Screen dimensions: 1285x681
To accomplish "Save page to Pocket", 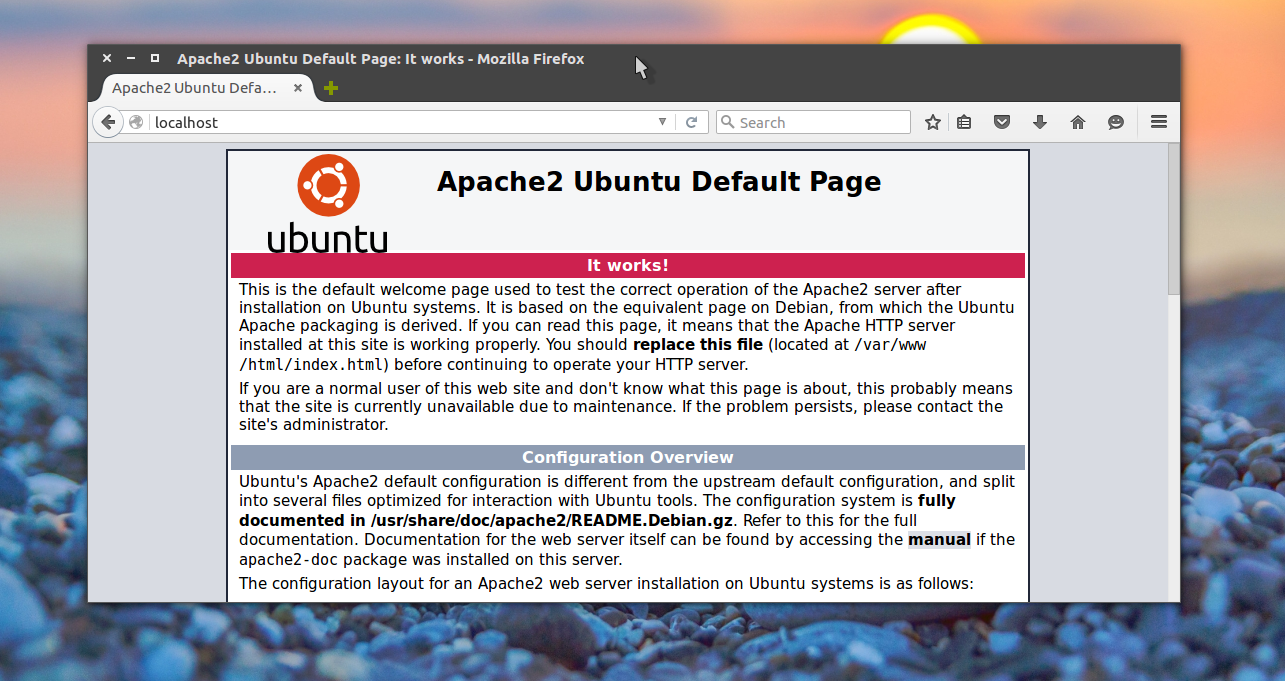I will point(1002,122).
